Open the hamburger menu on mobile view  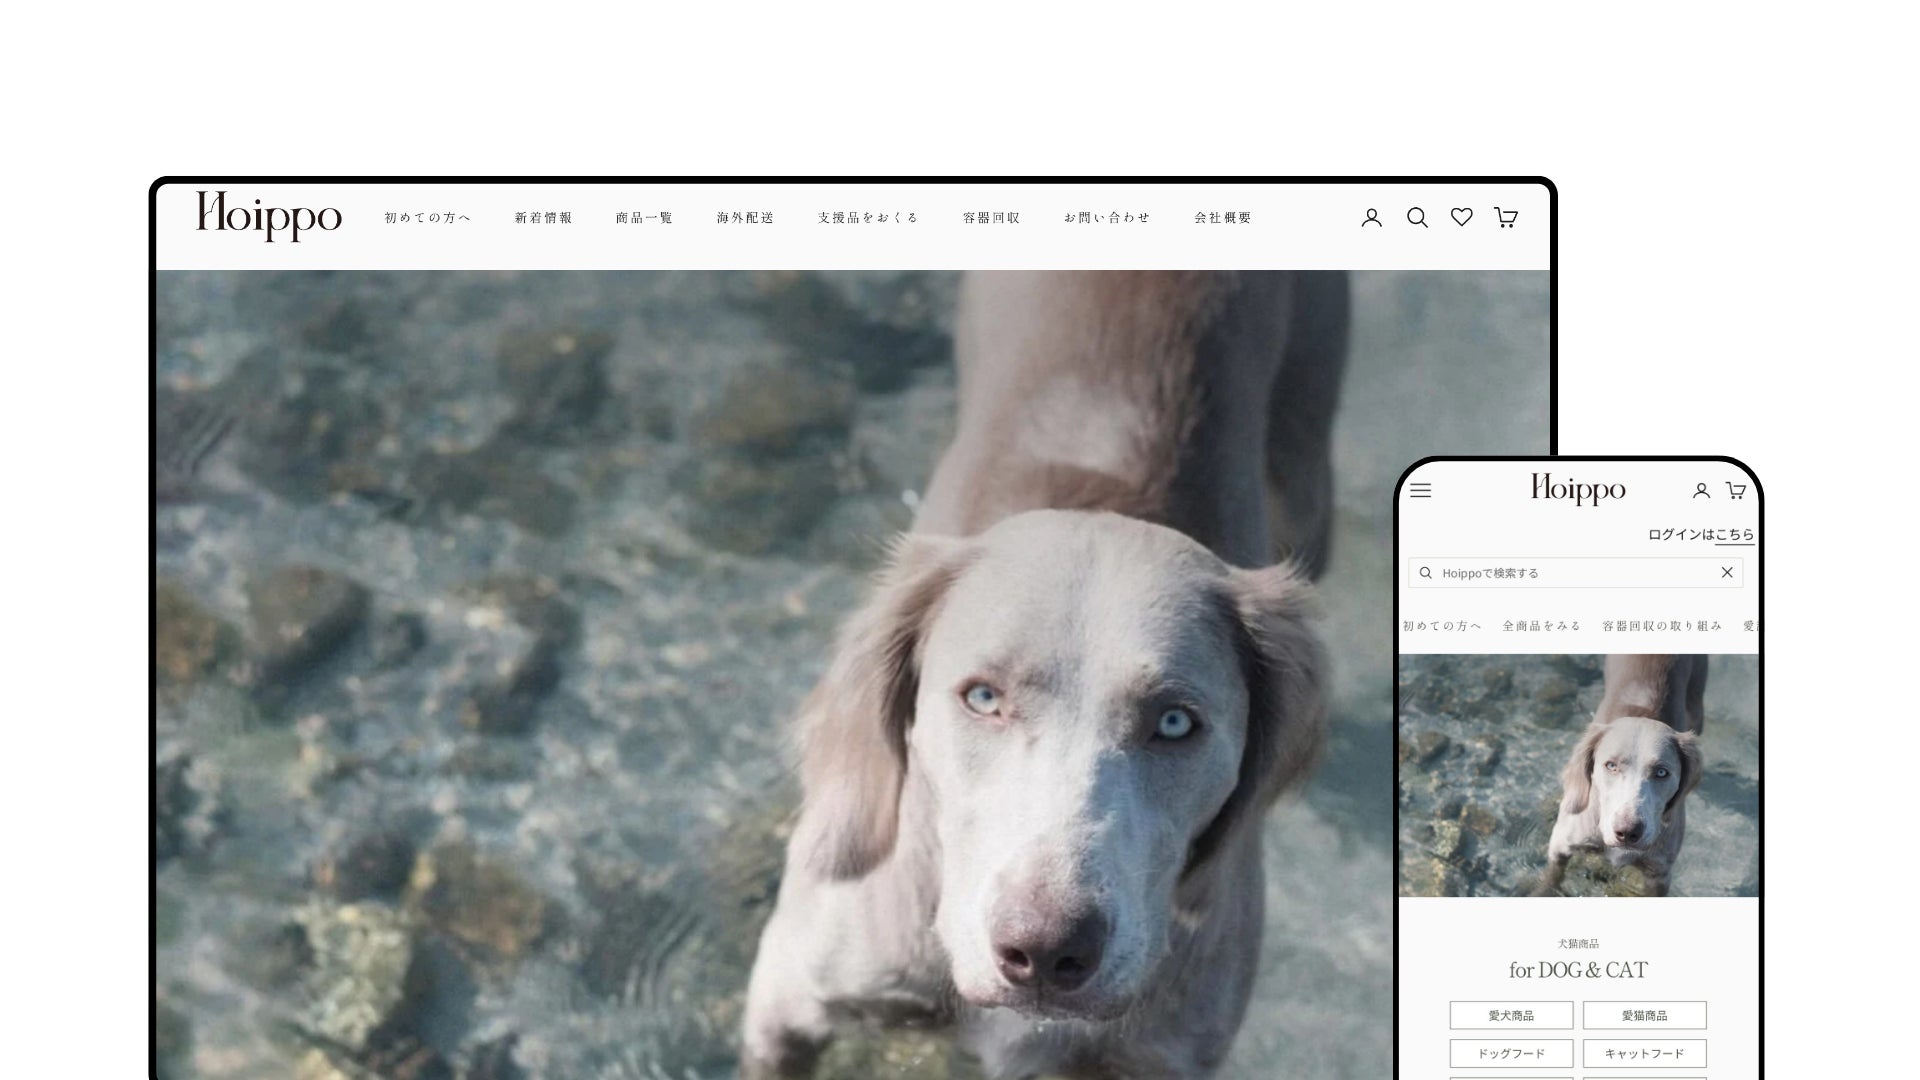click(1420, 490)
